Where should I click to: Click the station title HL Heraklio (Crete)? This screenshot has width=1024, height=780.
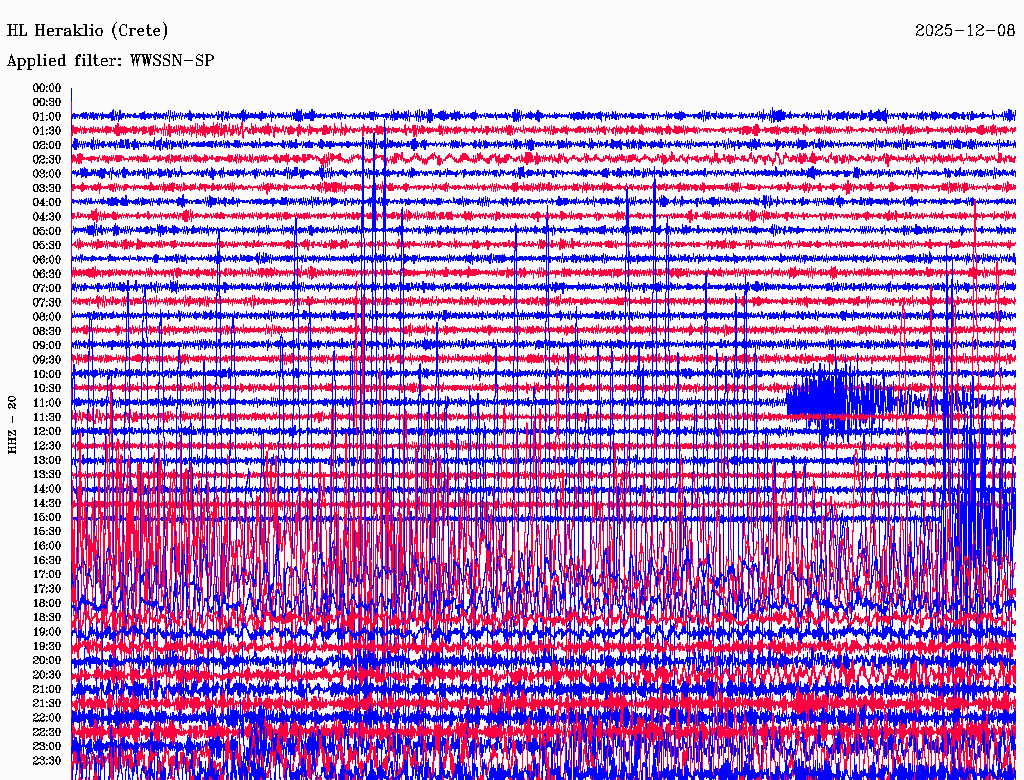point(88,31)
